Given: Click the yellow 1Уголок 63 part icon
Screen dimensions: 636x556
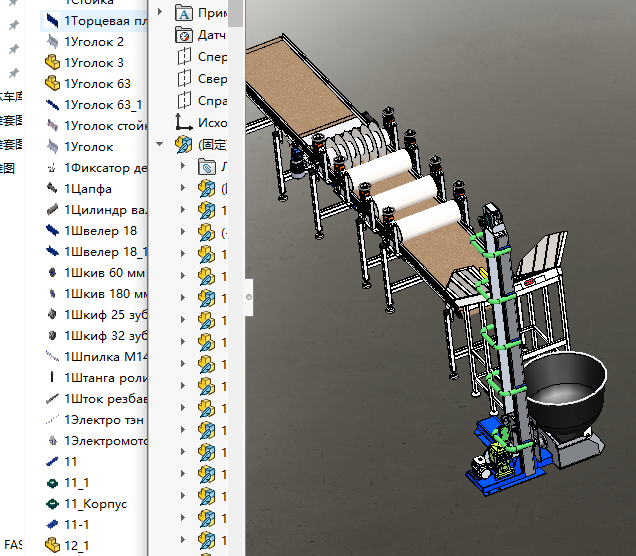Looking at the screenshot, I should (52, 84).
